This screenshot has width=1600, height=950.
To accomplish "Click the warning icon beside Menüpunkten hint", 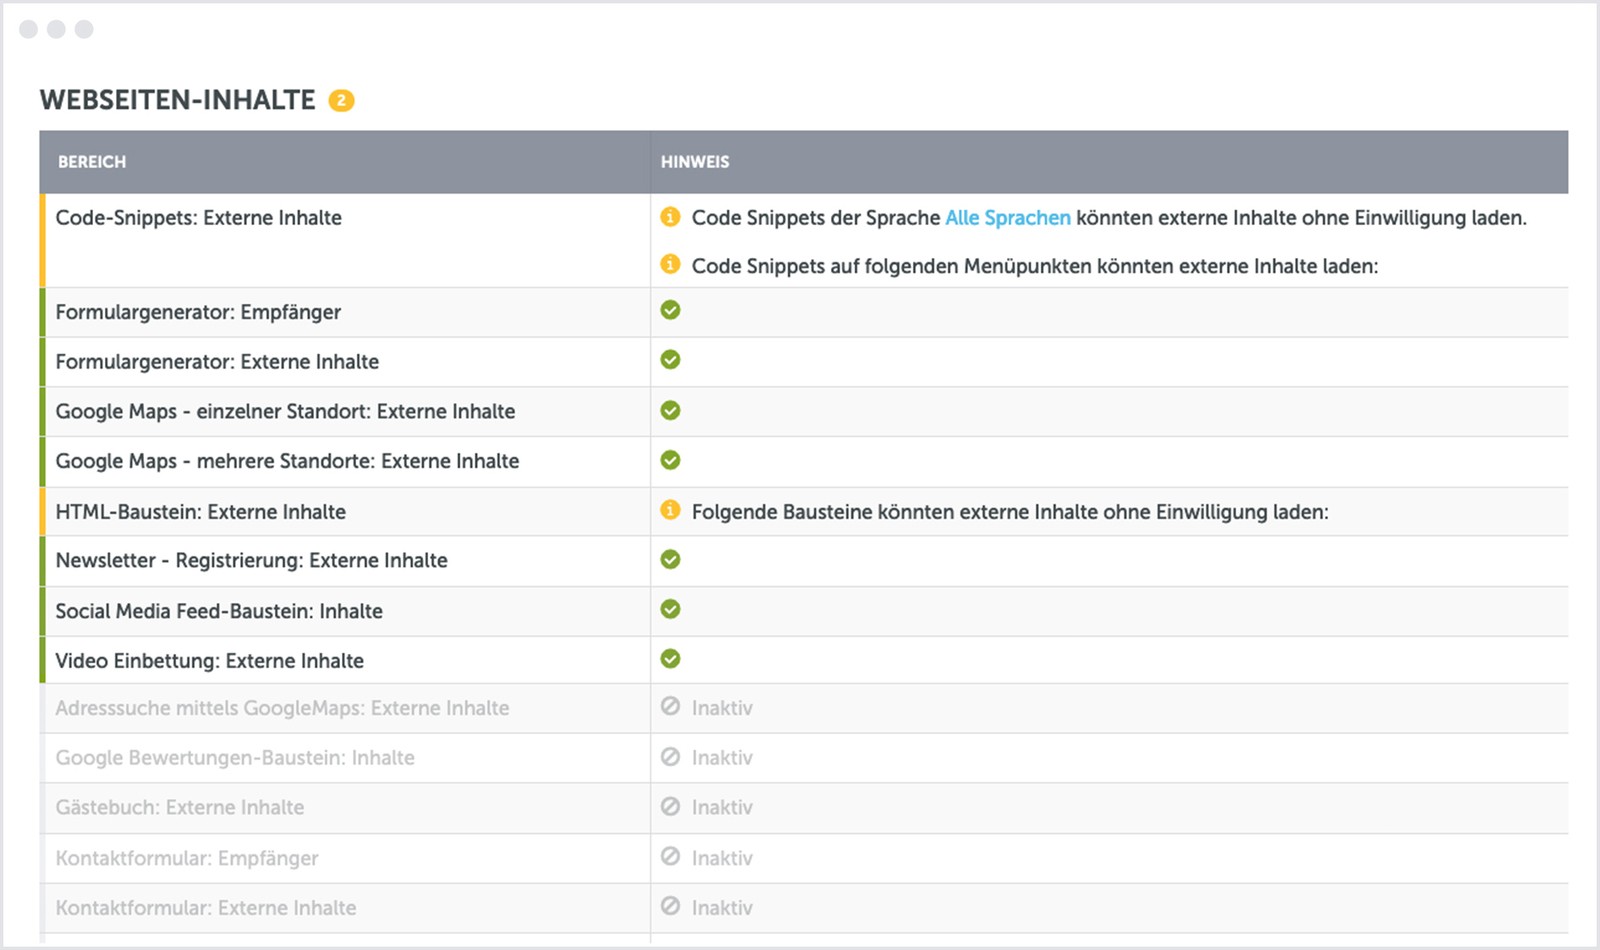I will [670, 265].
